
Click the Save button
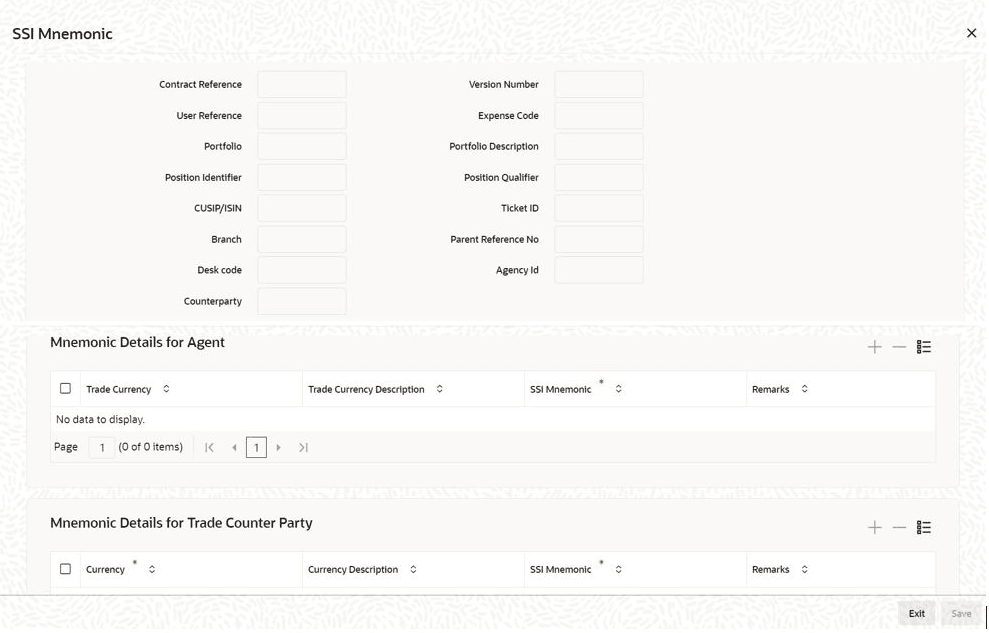click(961, 613)
